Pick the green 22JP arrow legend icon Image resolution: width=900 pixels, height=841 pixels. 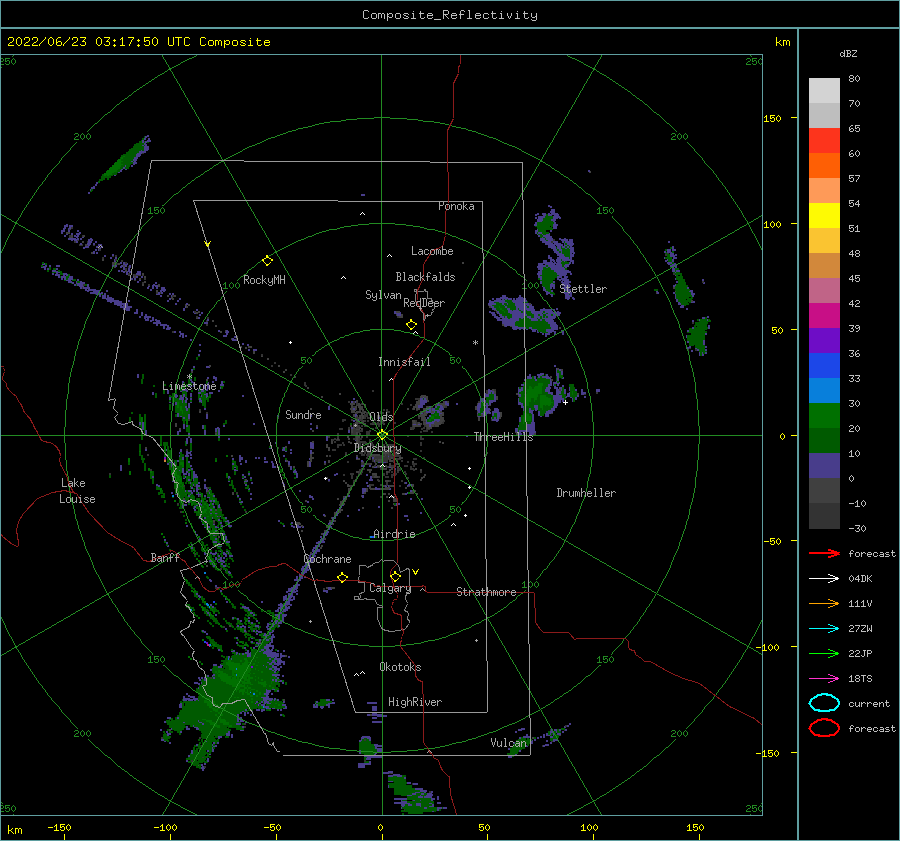coord(824,653)
